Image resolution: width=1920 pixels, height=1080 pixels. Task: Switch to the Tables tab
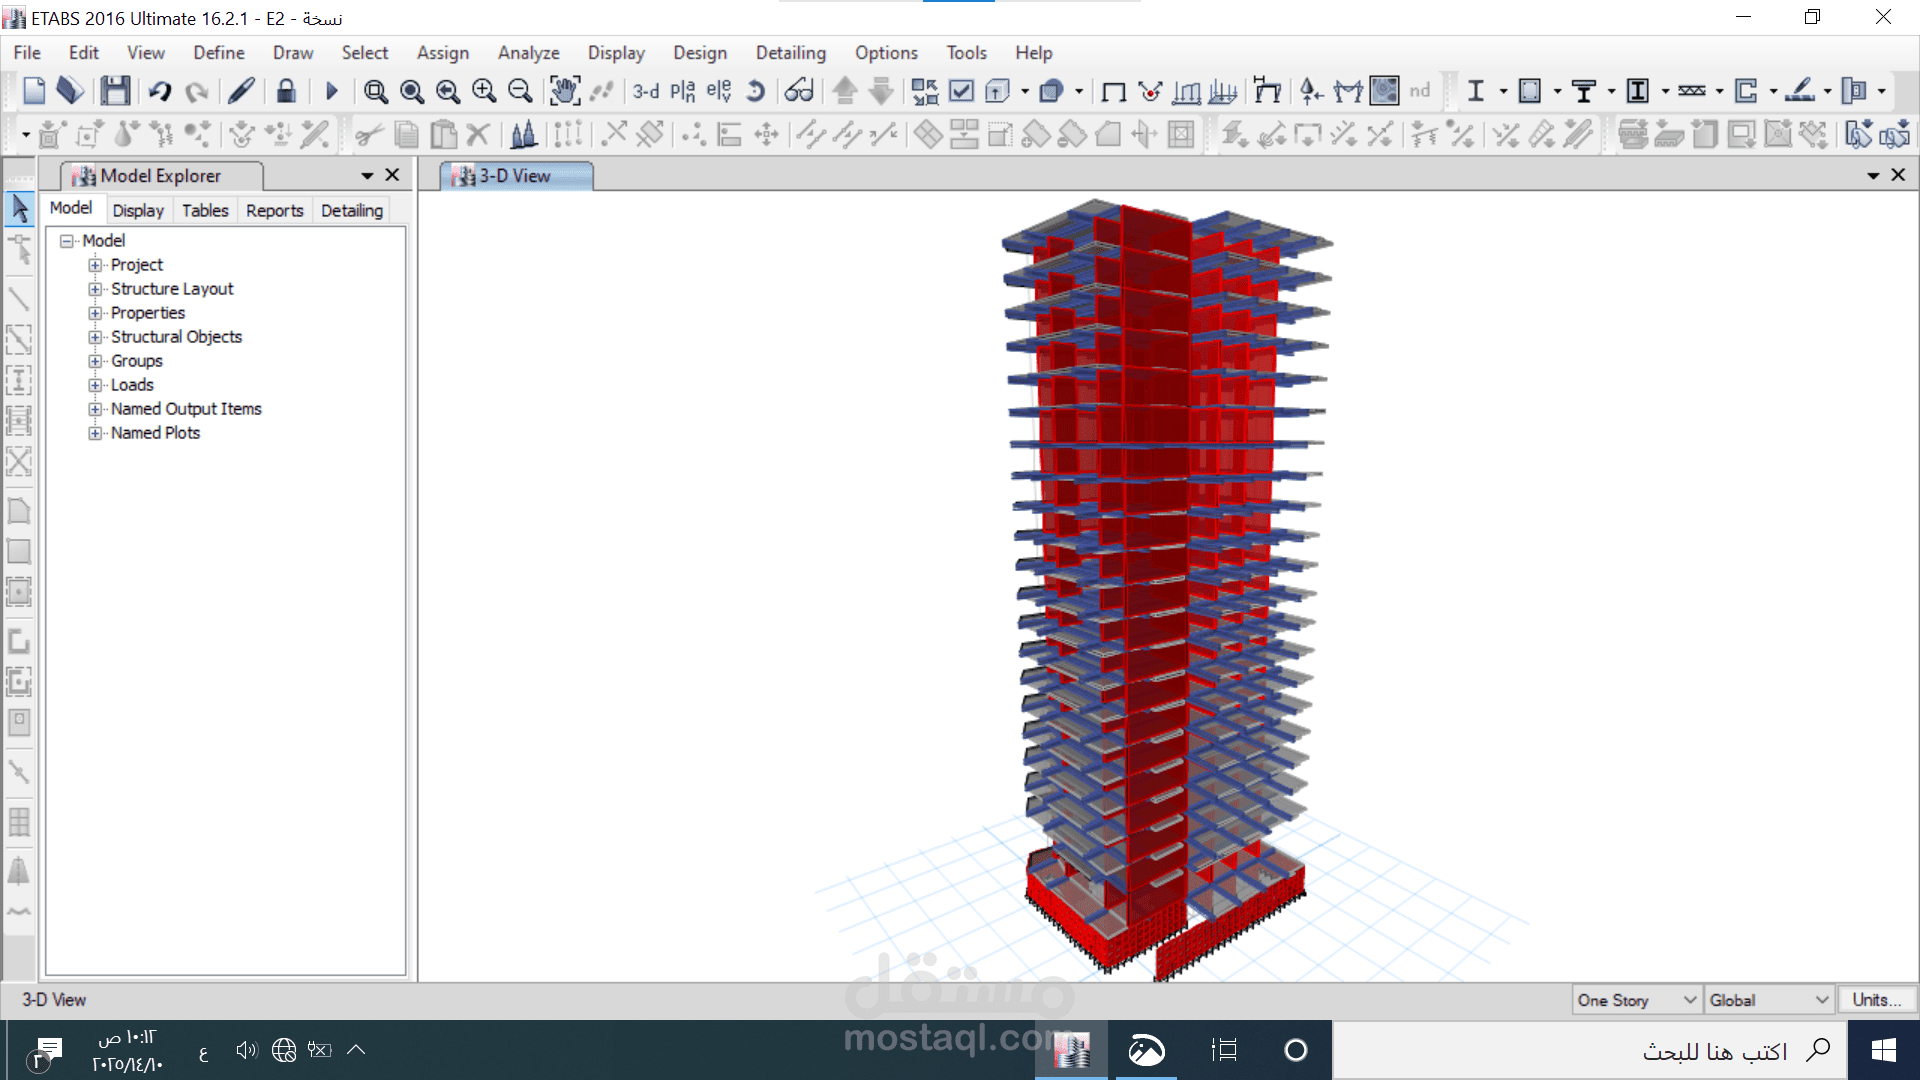click(204, 210)
